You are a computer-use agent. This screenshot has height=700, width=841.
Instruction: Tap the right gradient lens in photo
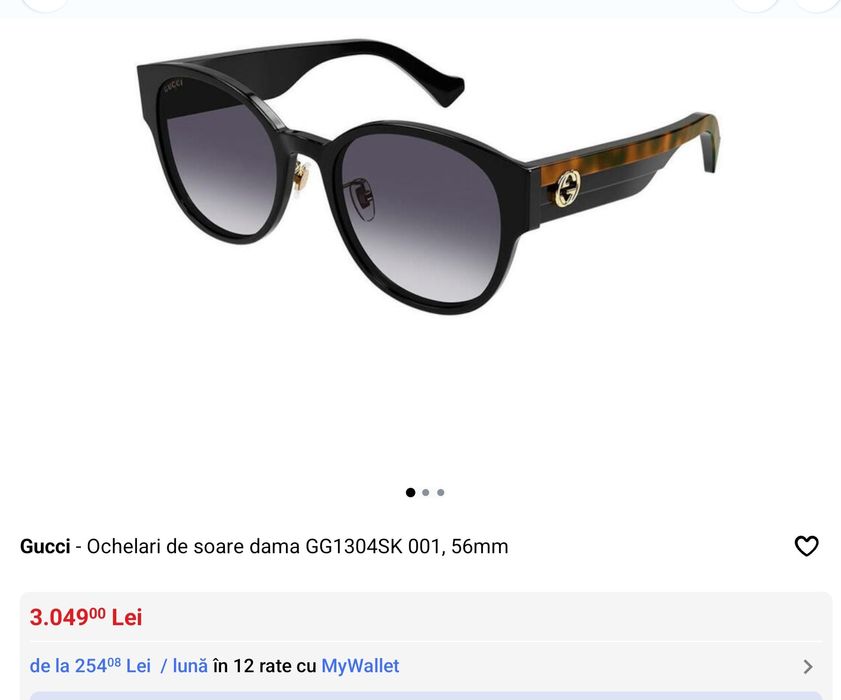(418, 217)
